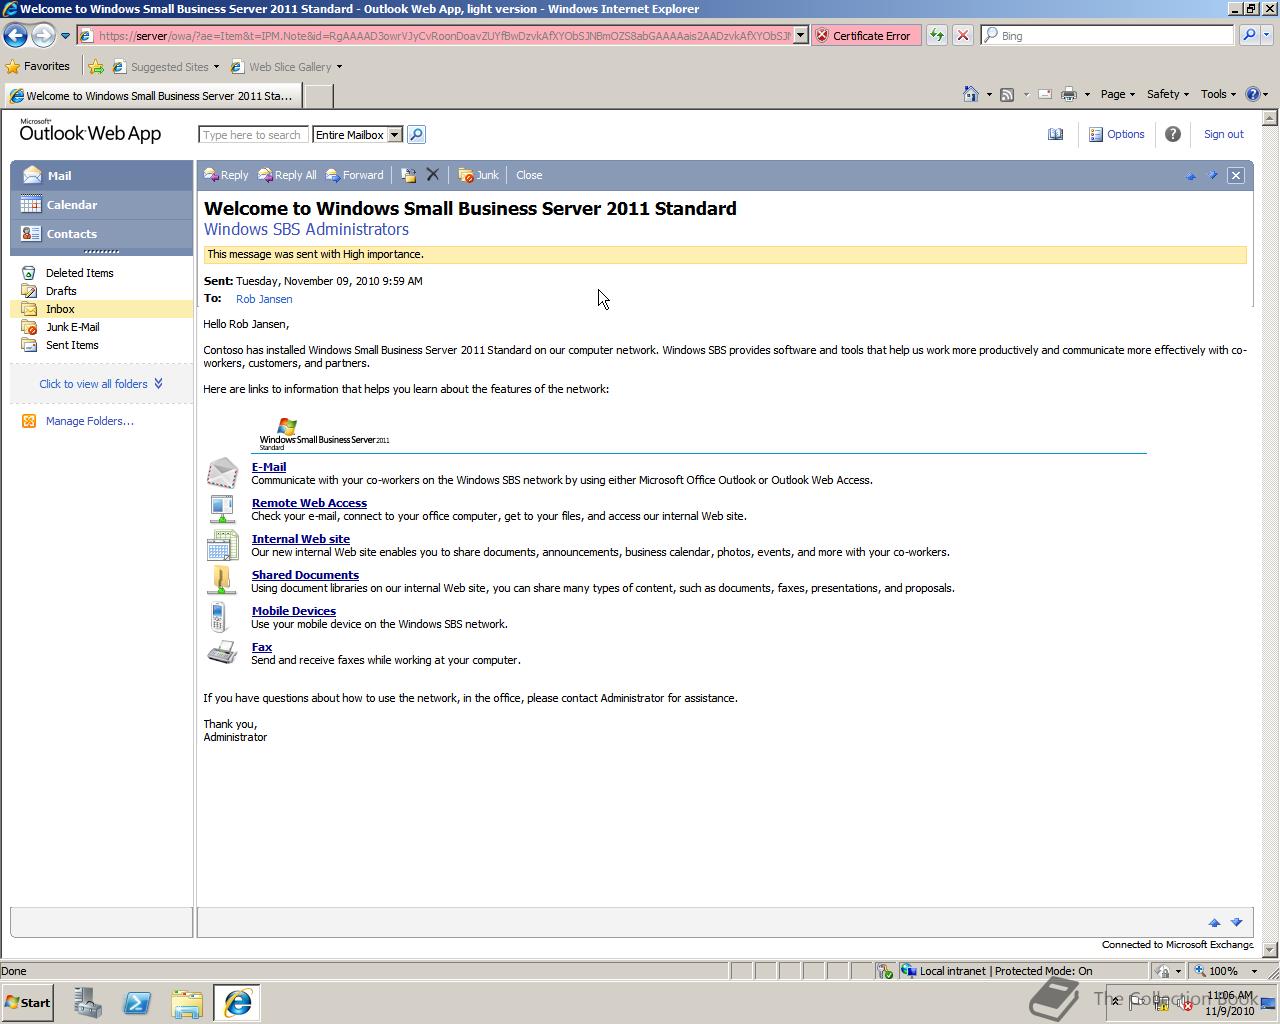Mark the message as Junk
The width and height of the screenshot is (1280, 1024).
click(x=478, y=175)
